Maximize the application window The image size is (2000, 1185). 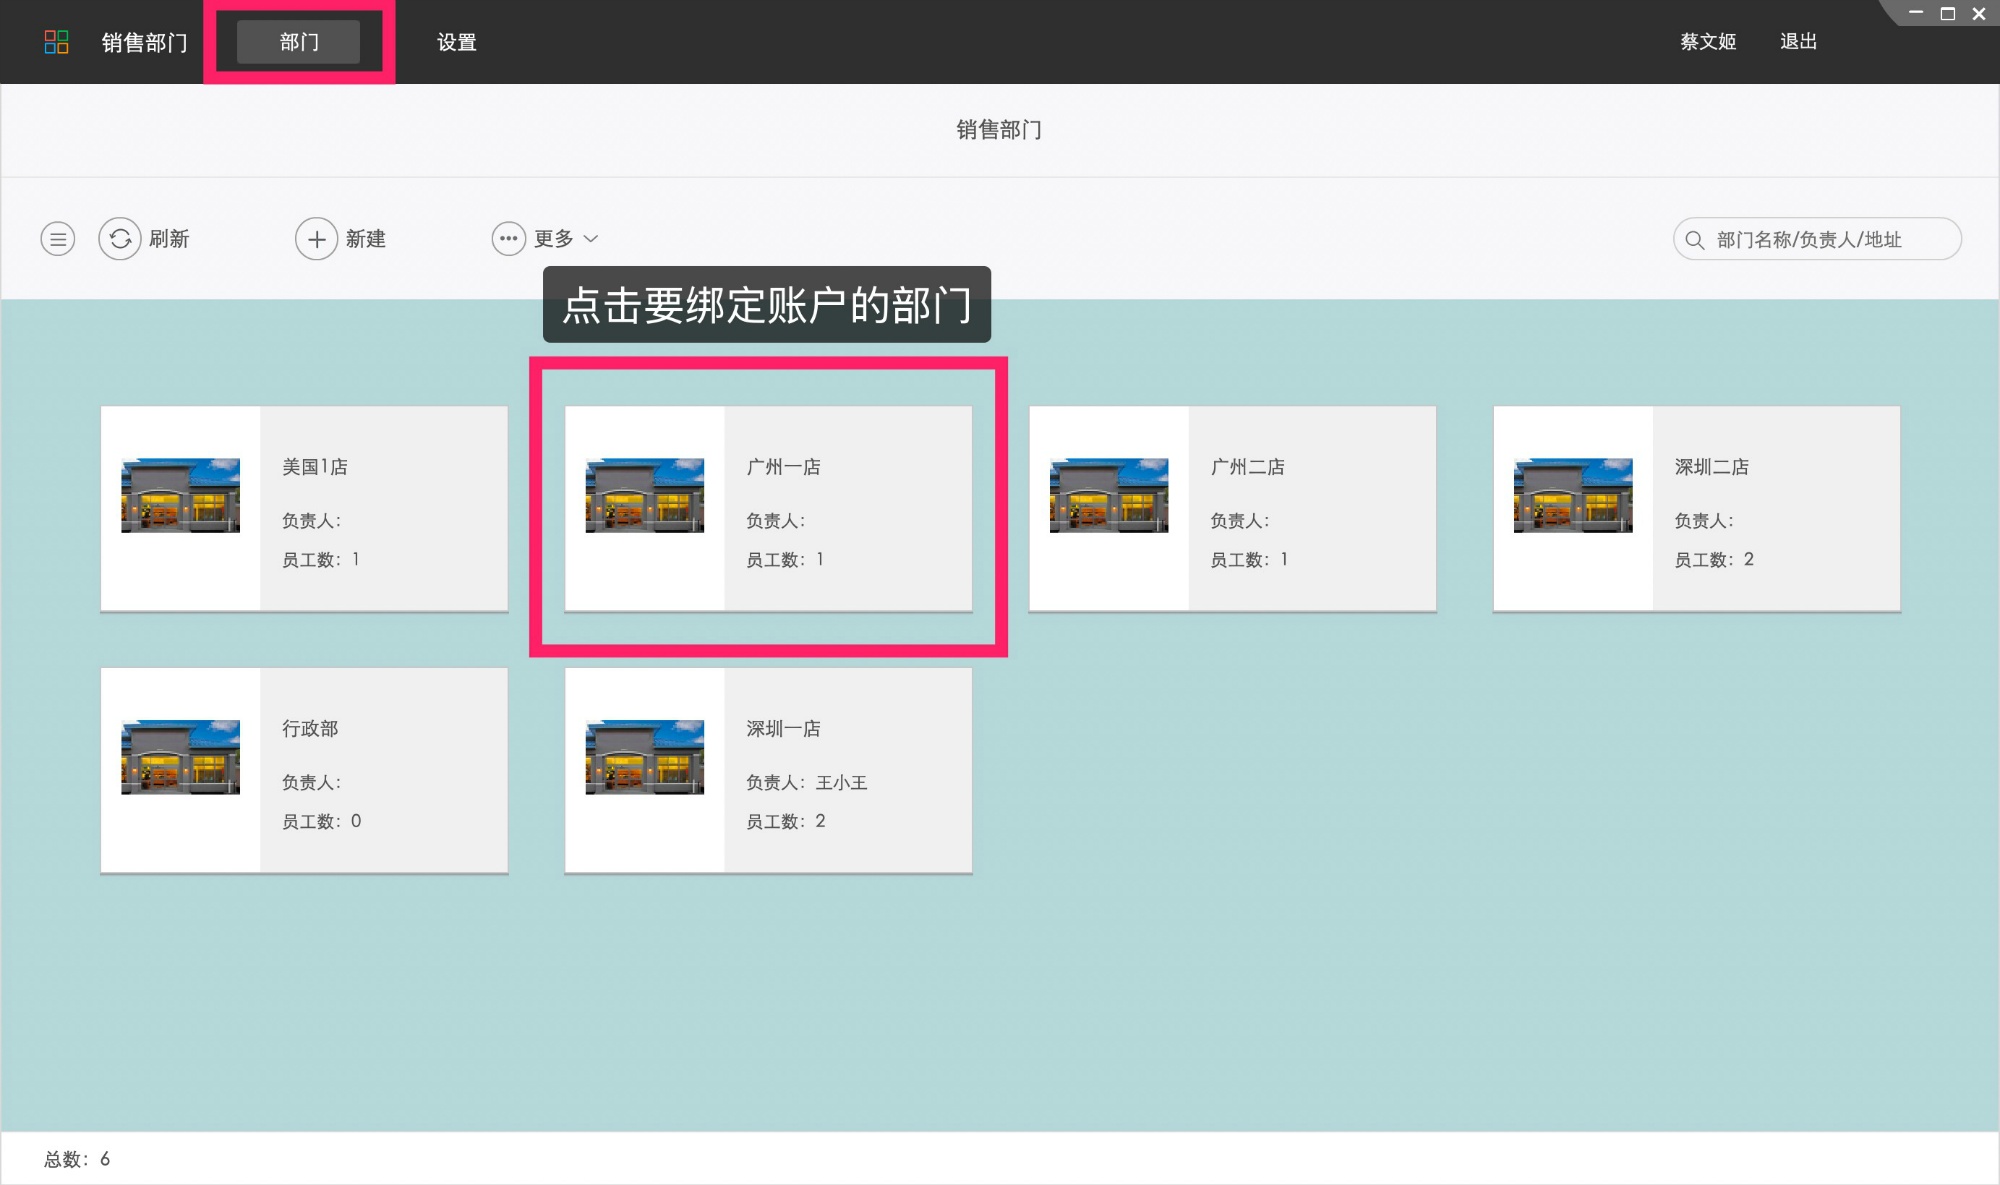[x=1947, y=14]
